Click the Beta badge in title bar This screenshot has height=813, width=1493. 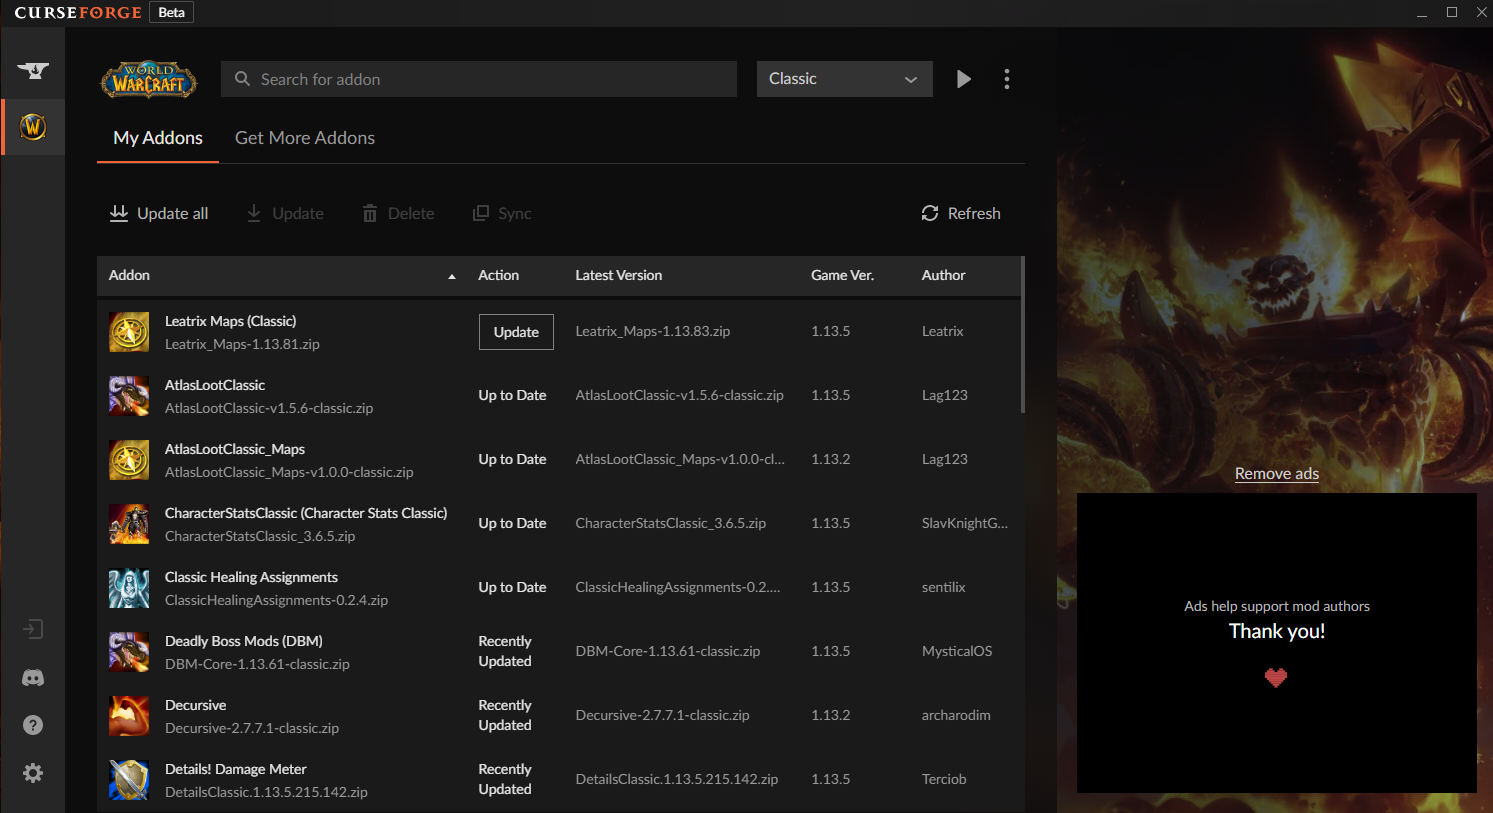click(171, 12)
